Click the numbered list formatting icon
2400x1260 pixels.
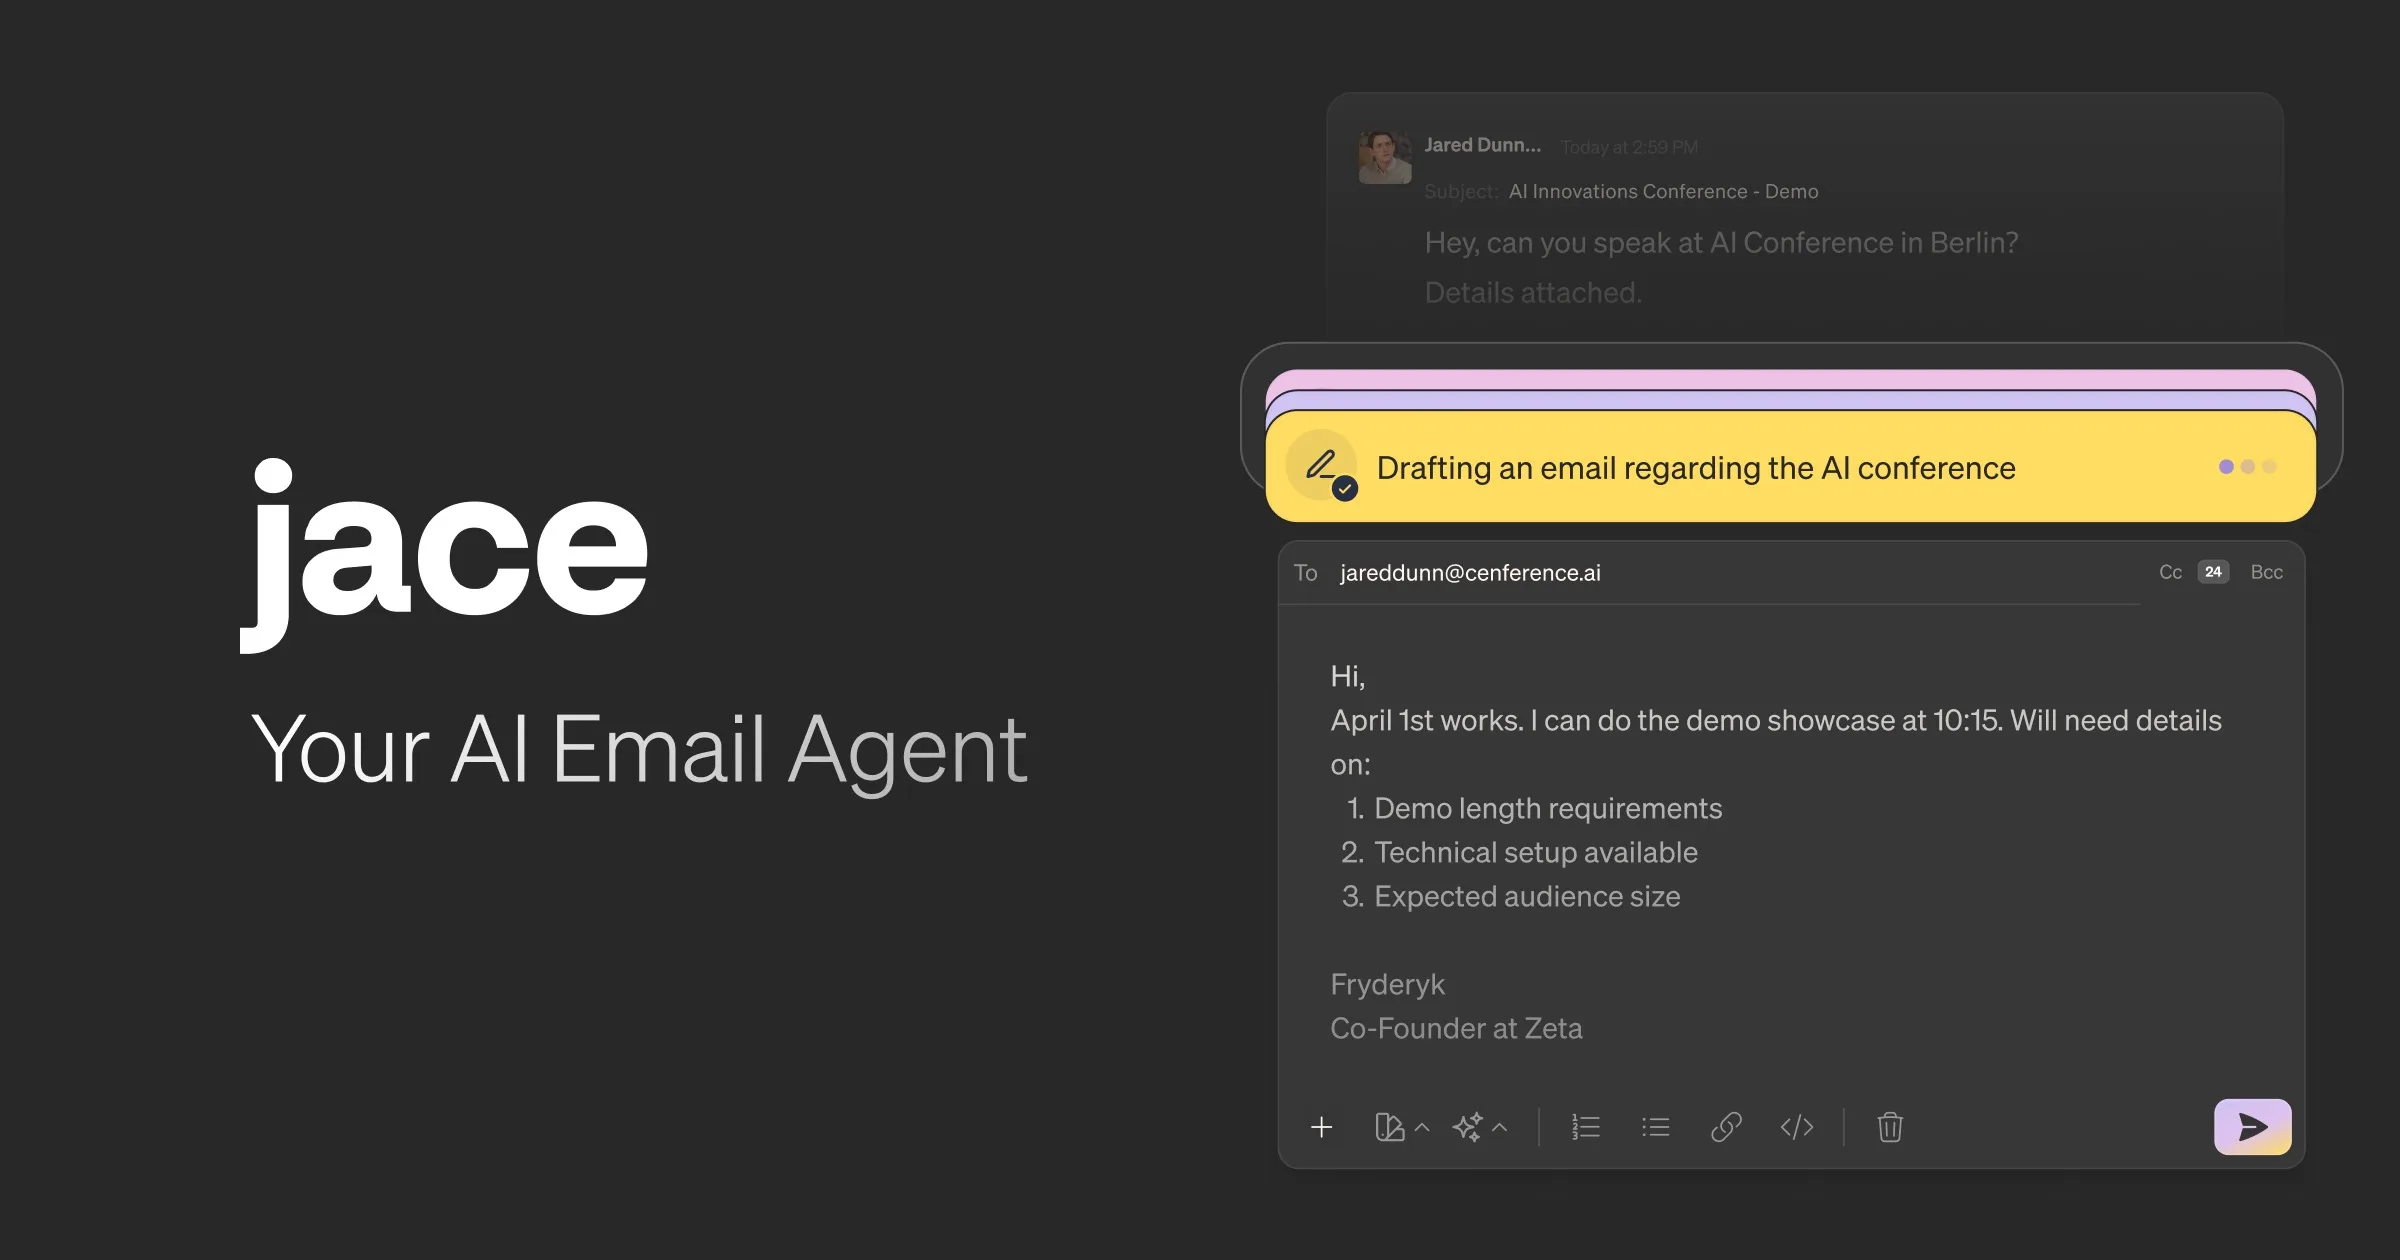pyautogui.click(x=1583, y=1128)
